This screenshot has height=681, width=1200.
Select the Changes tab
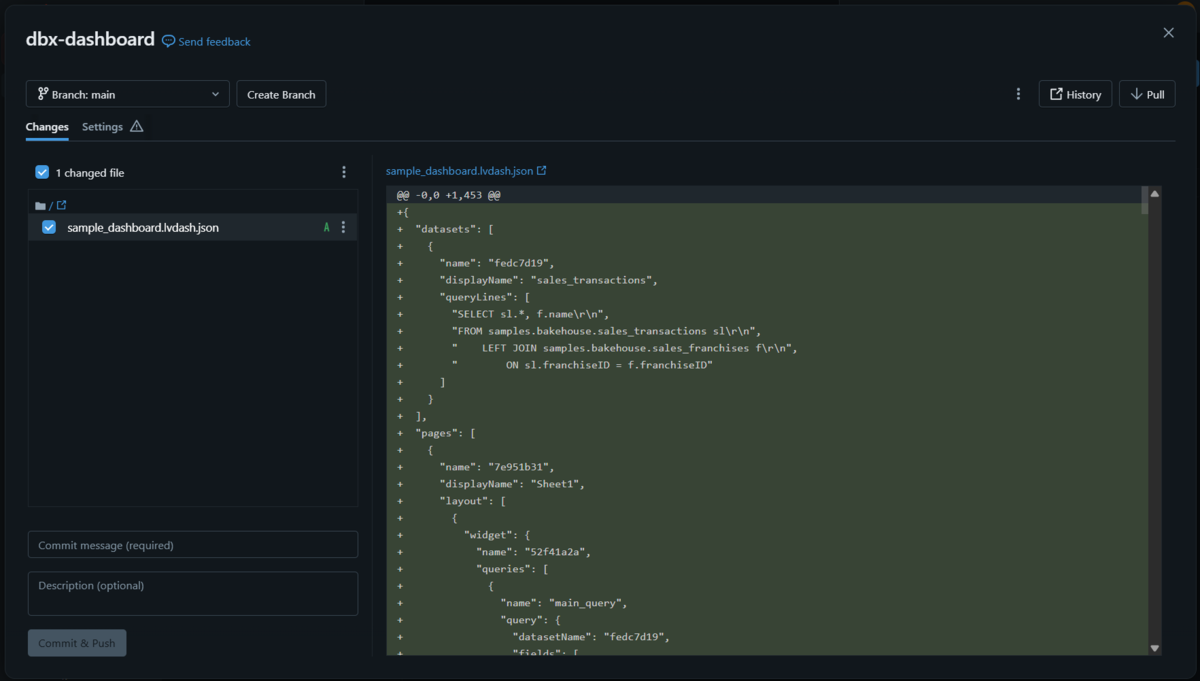point(47,127)
